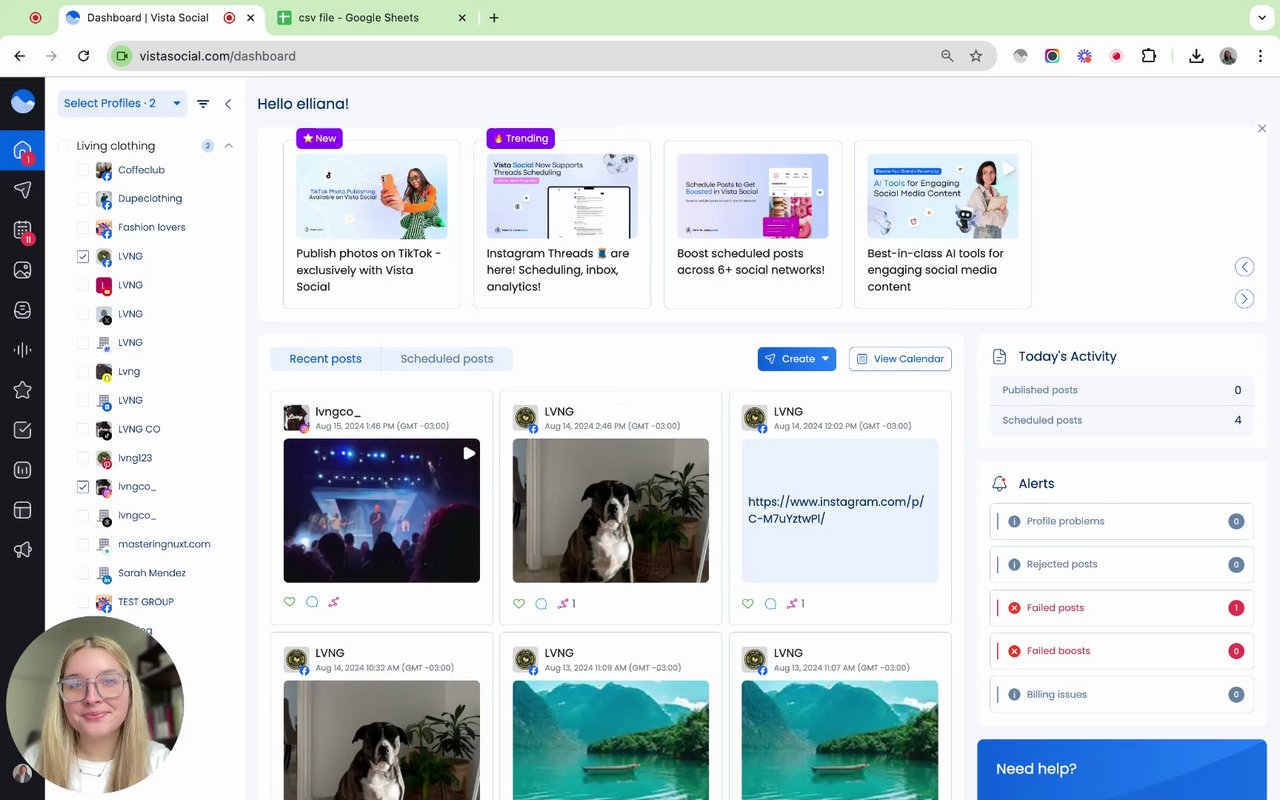Image resolution: width=1280 pixels, height=800 pixels.
Task: Open the Chrome extensions puzzle icon
Action: (x=1149, y=56)
